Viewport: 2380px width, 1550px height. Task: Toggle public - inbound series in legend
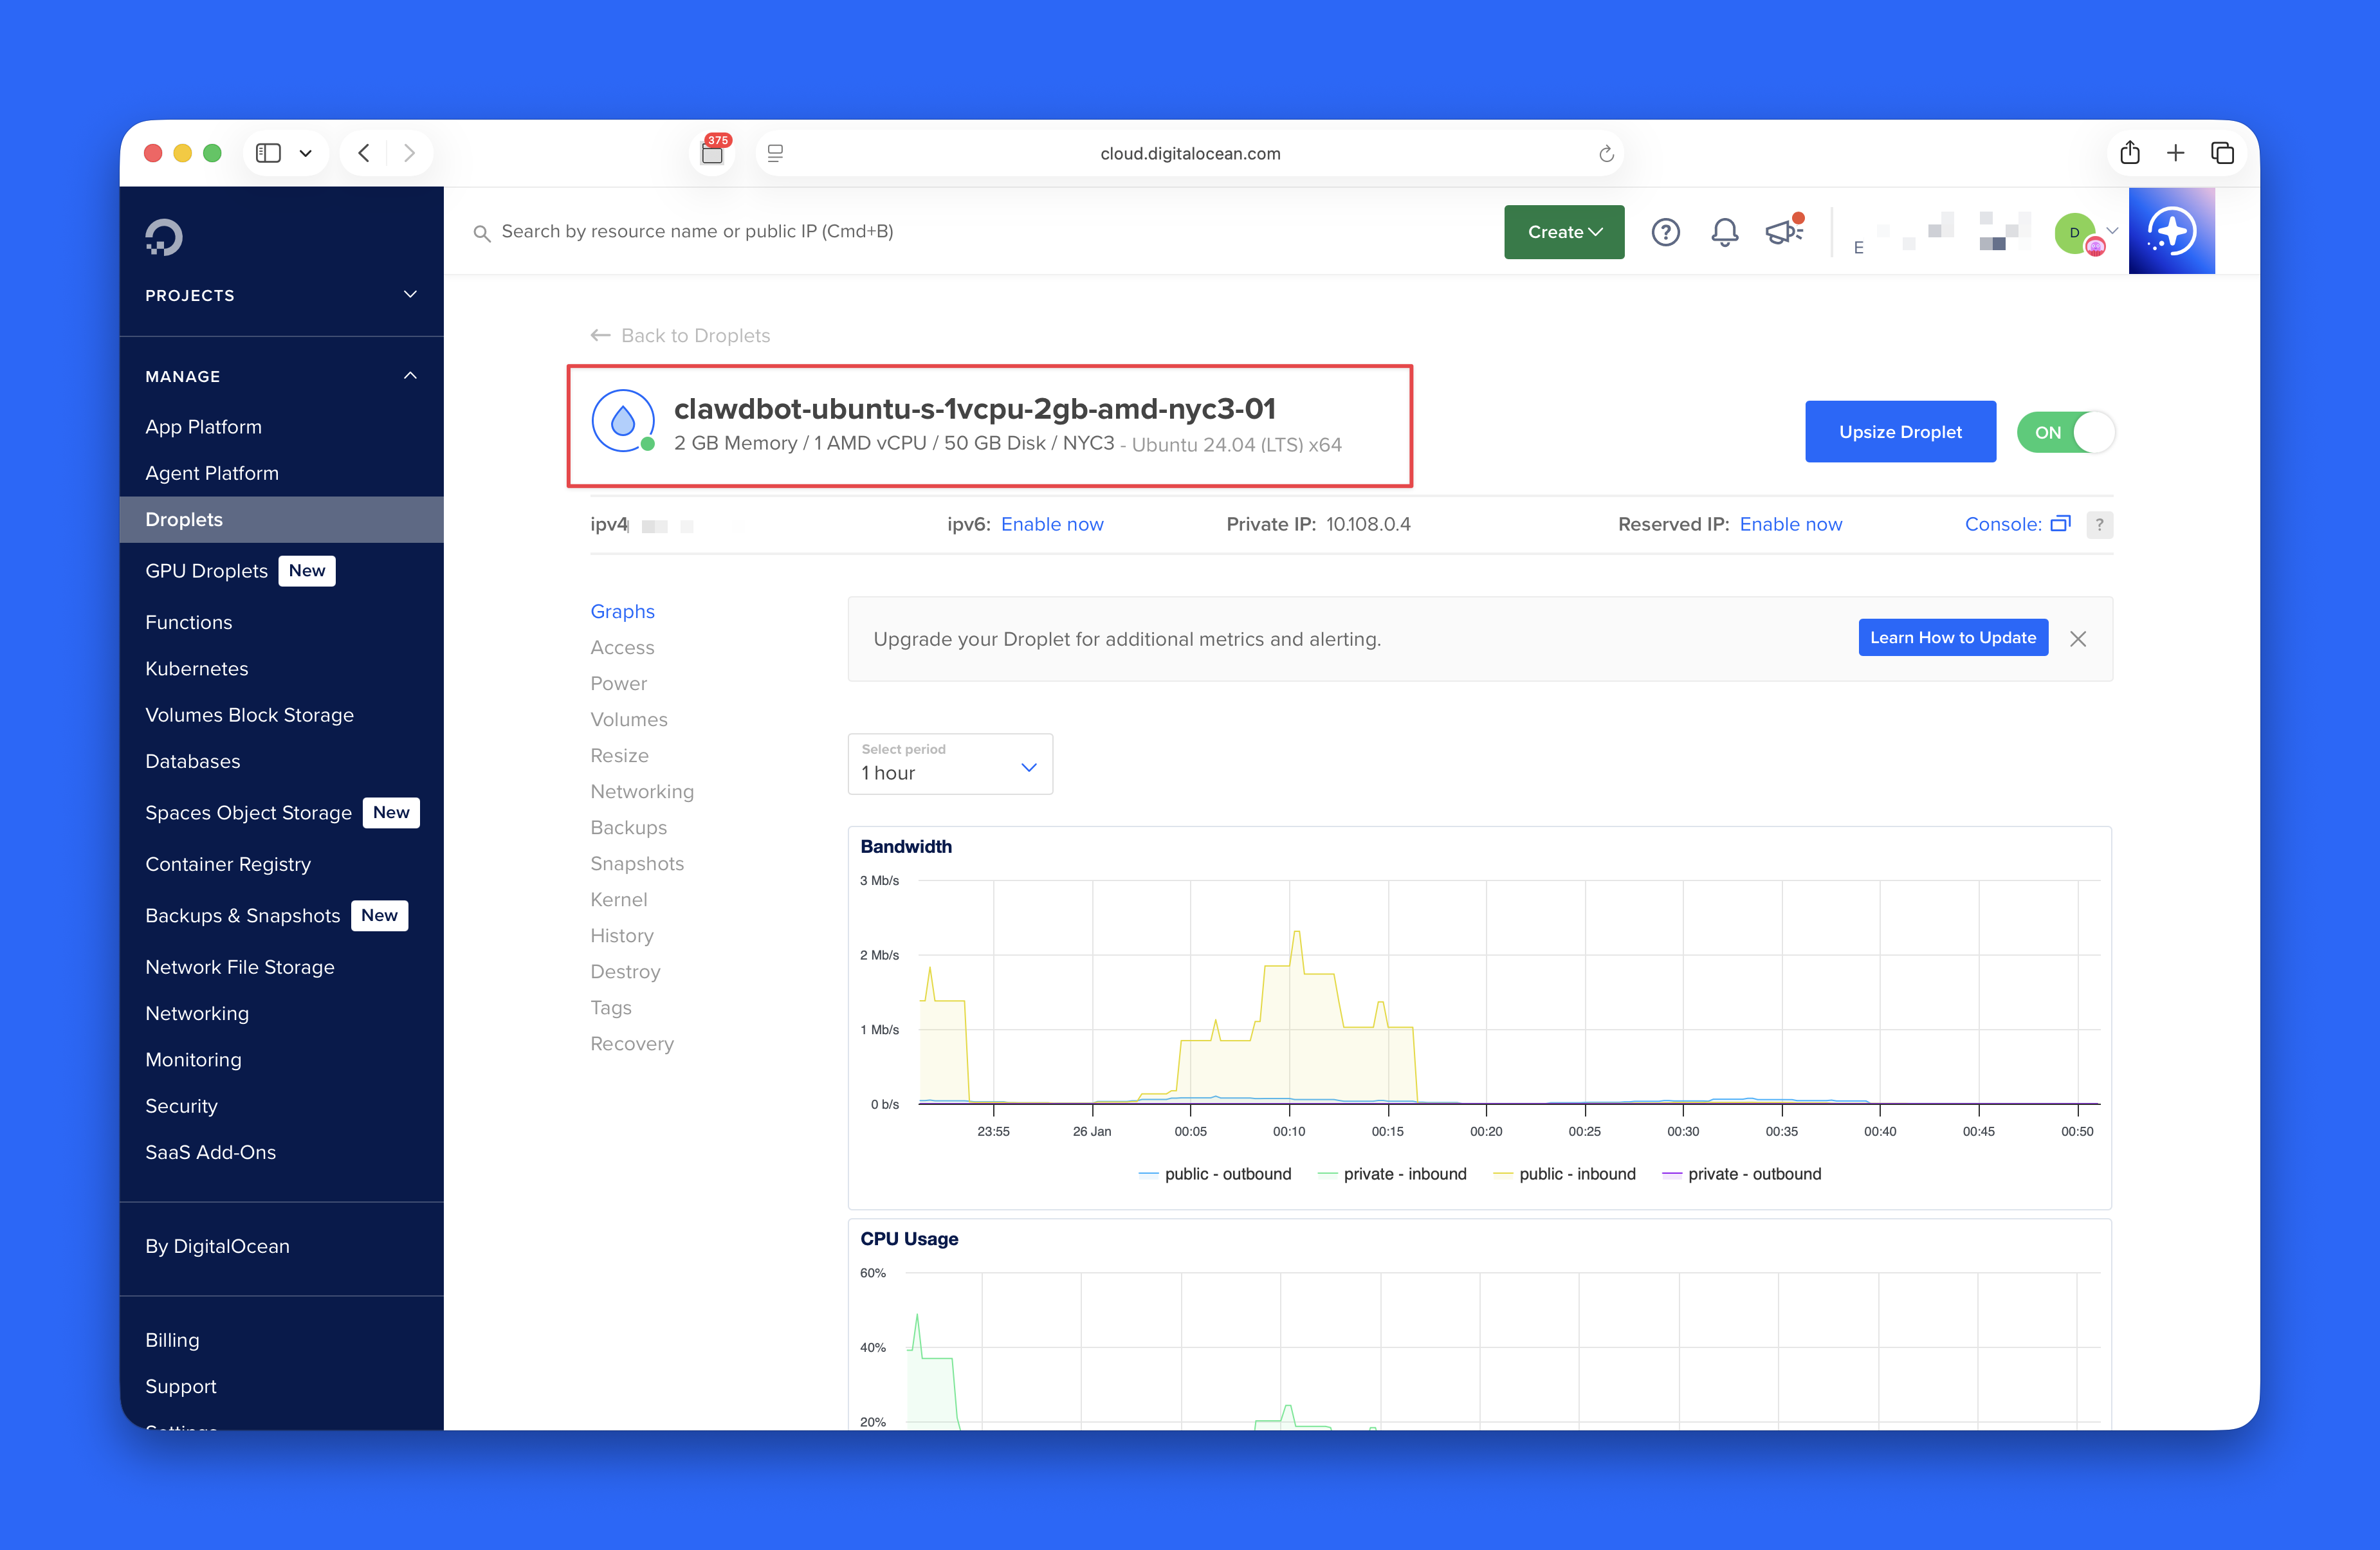click(1576, 1174)
